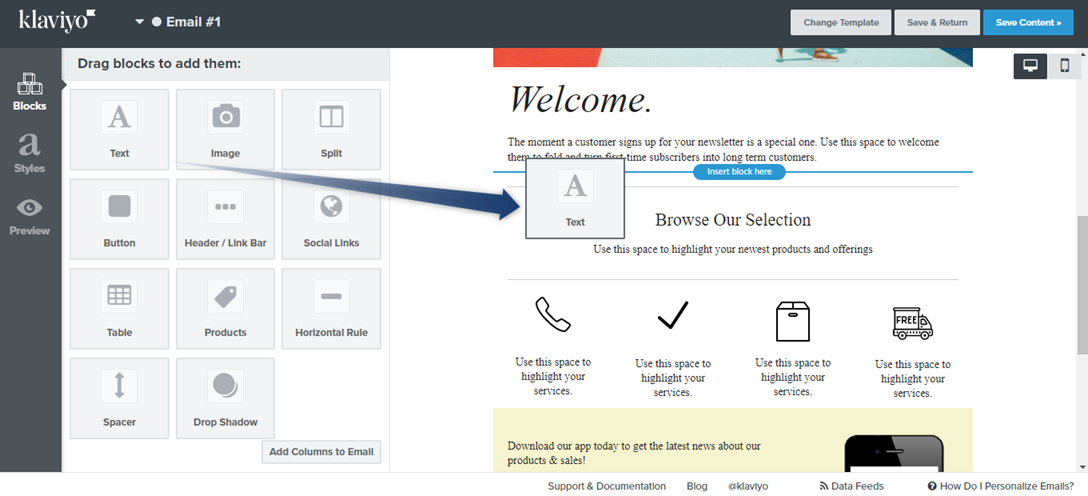
Task: Switch to mobile preview mode
Action: [x=1064, y=66]
